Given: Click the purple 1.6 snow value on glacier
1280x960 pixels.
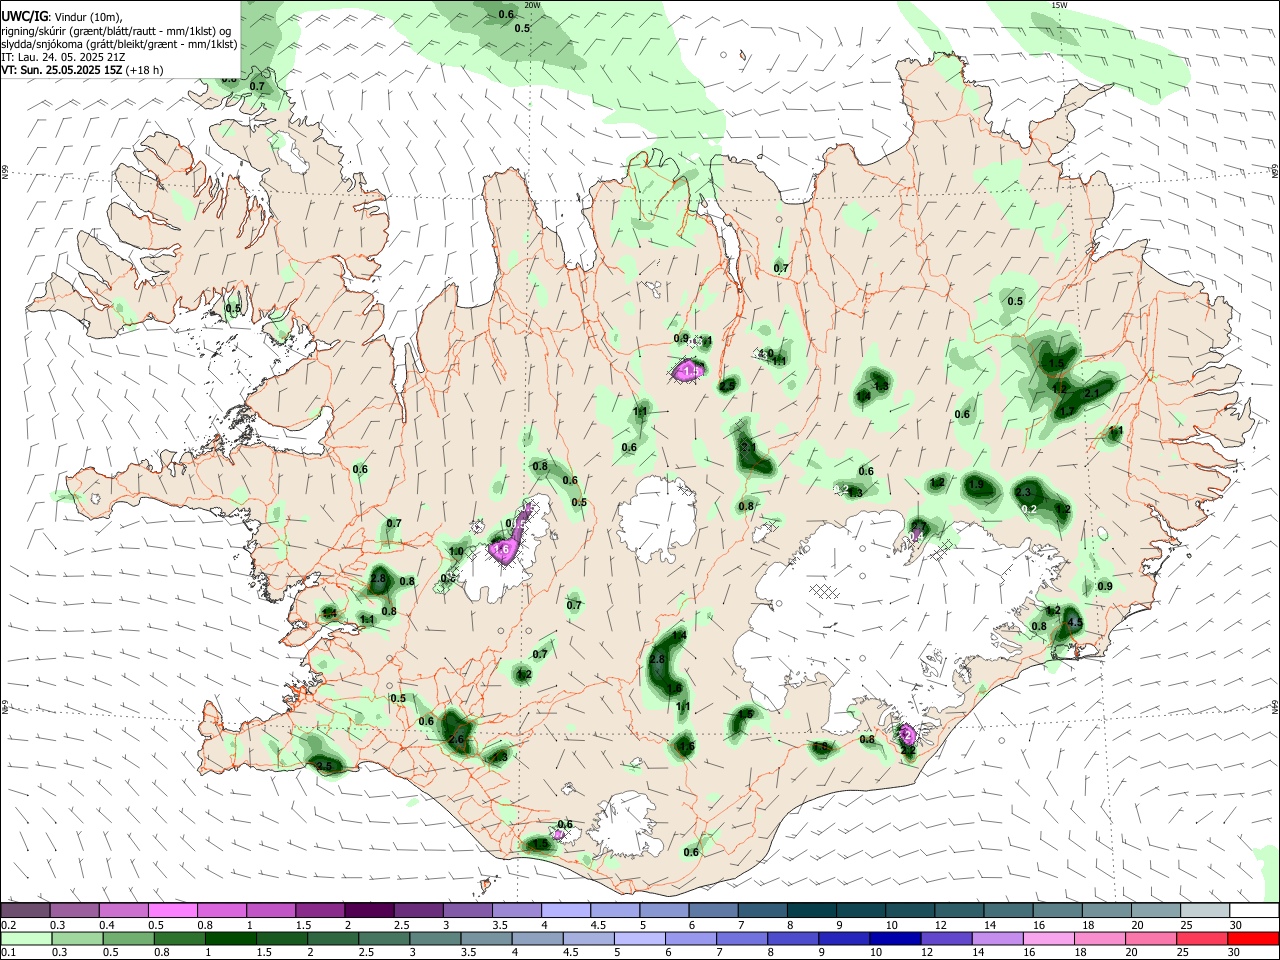Looking at the screenshot, I should click(x=502, y=549).
